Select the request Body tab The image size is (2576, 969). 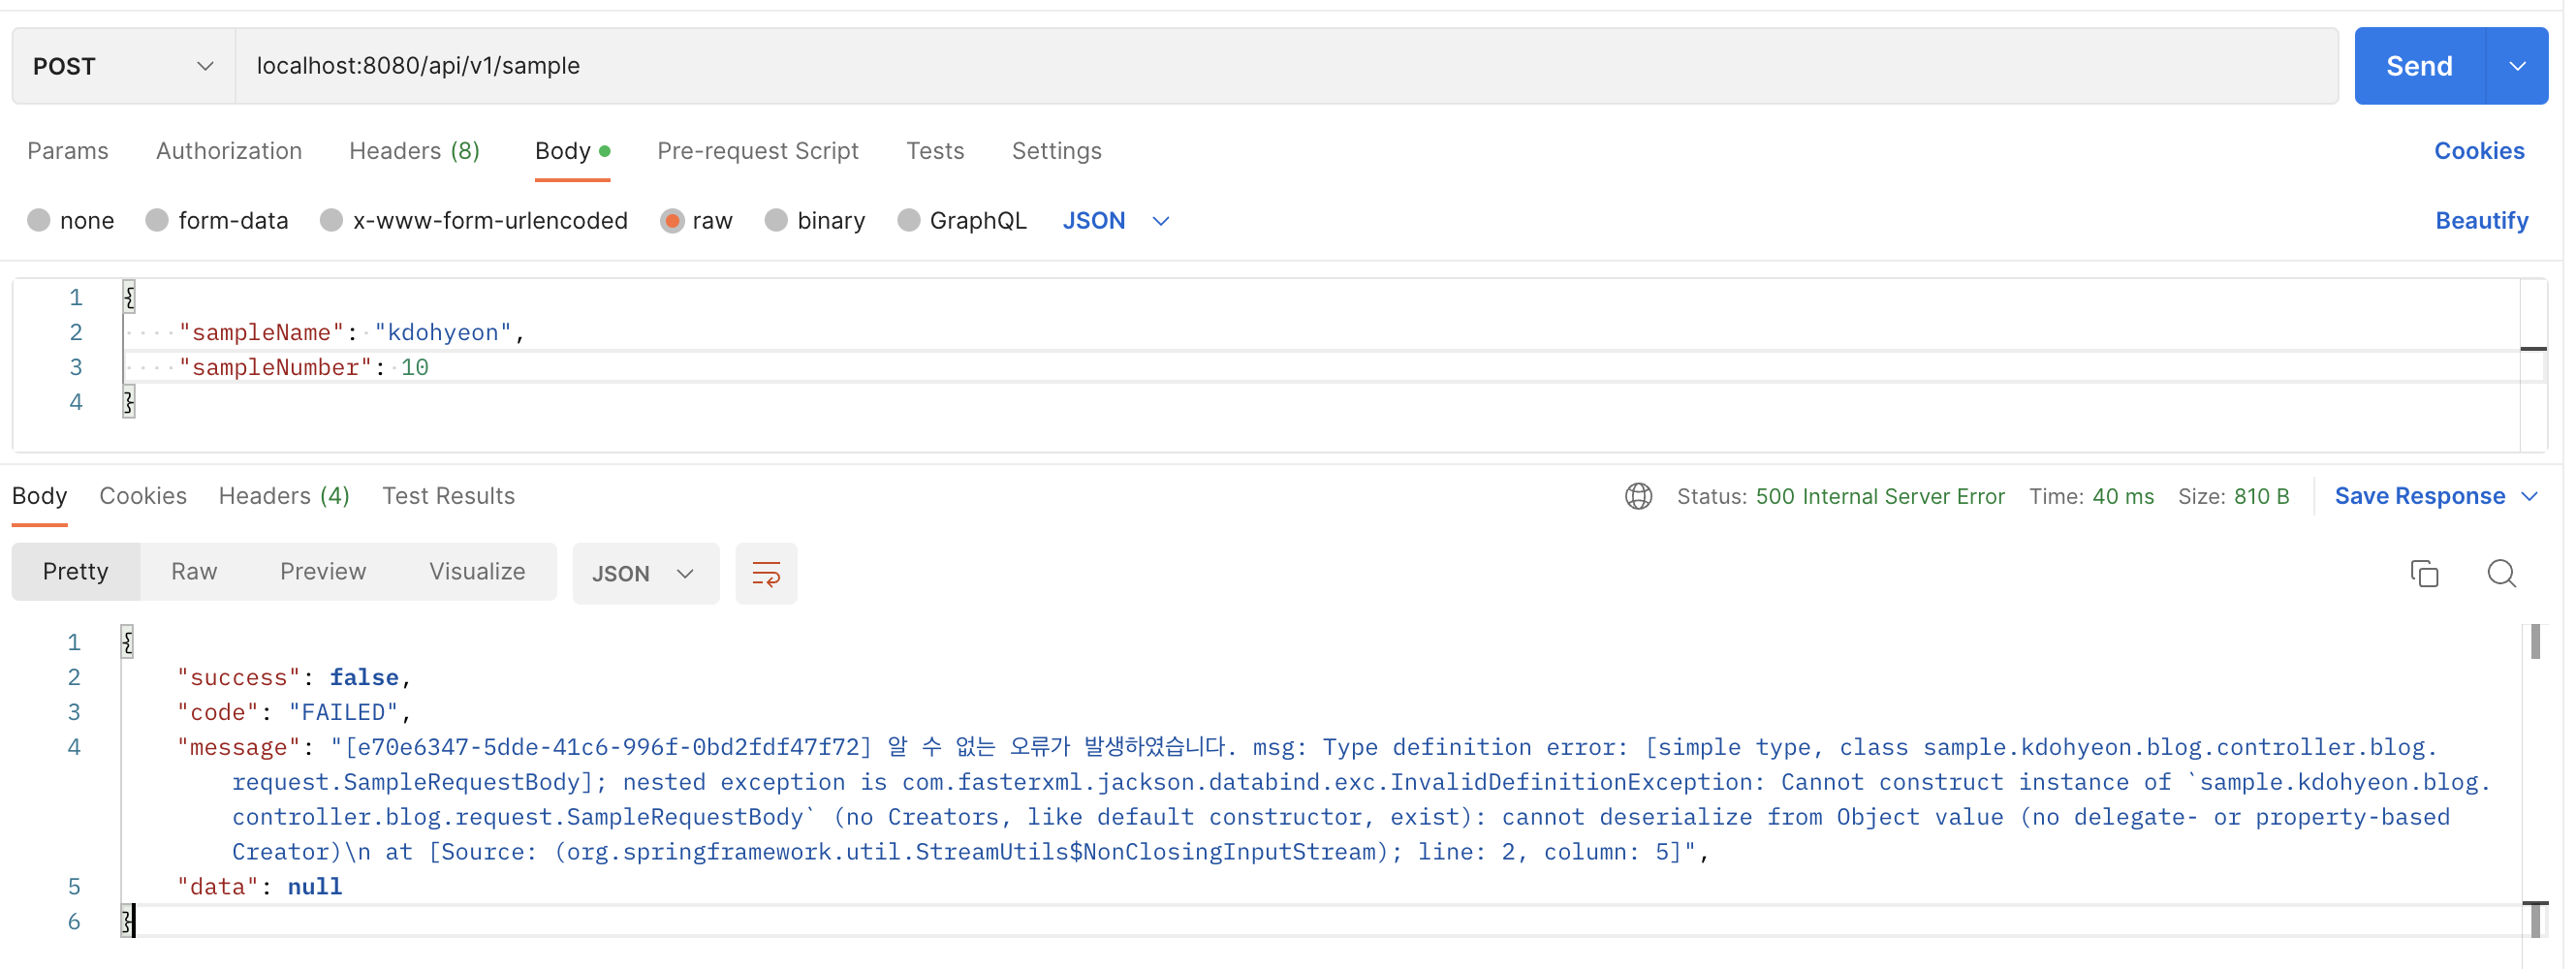[572, 151]
